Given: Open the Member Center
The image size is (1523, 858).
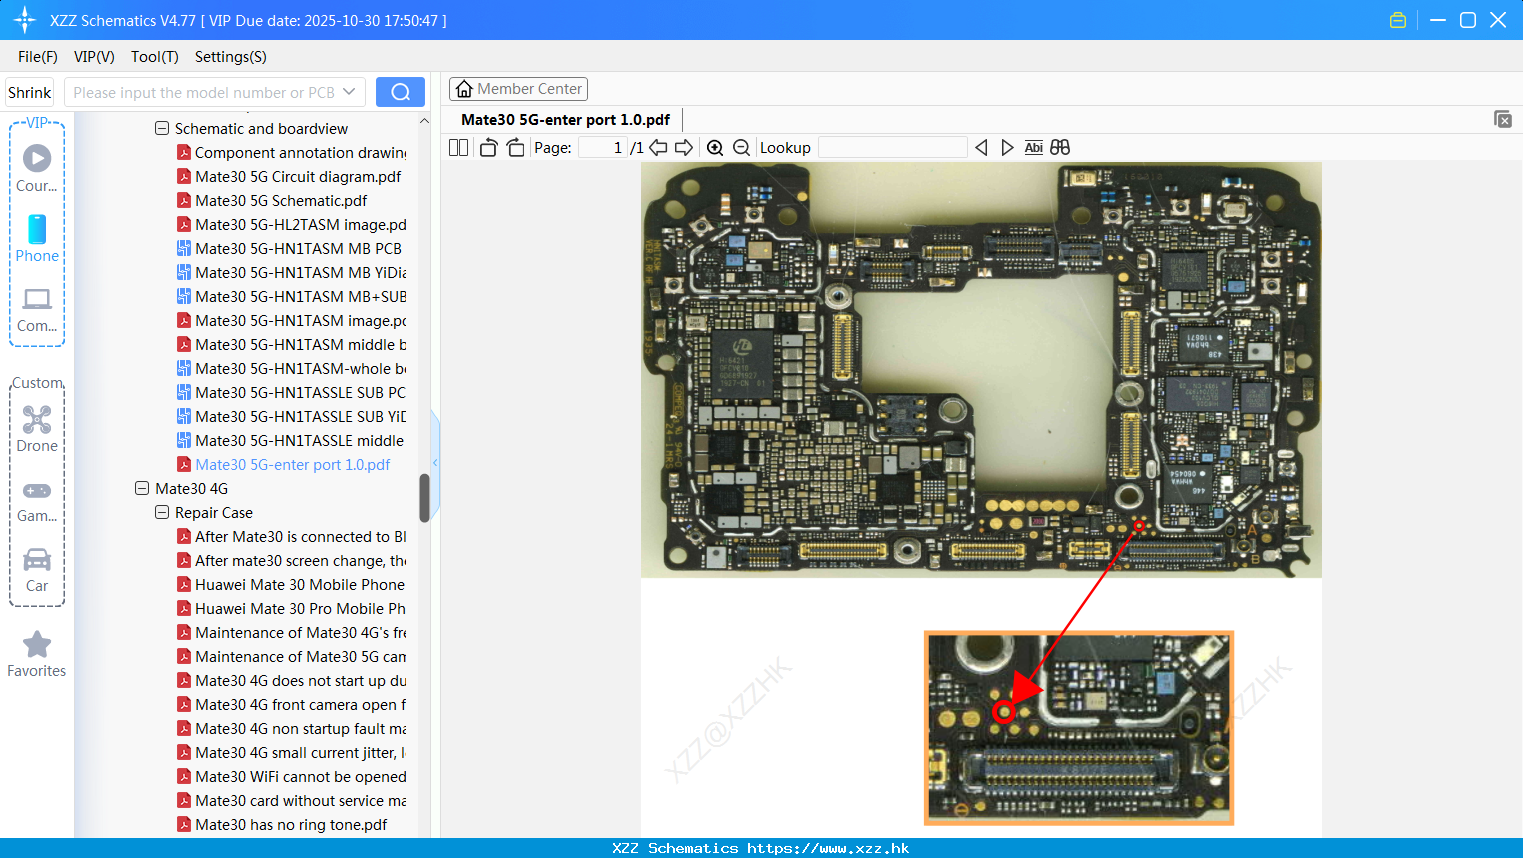Looking at the screenshot, I should click(x=518, y=89).
